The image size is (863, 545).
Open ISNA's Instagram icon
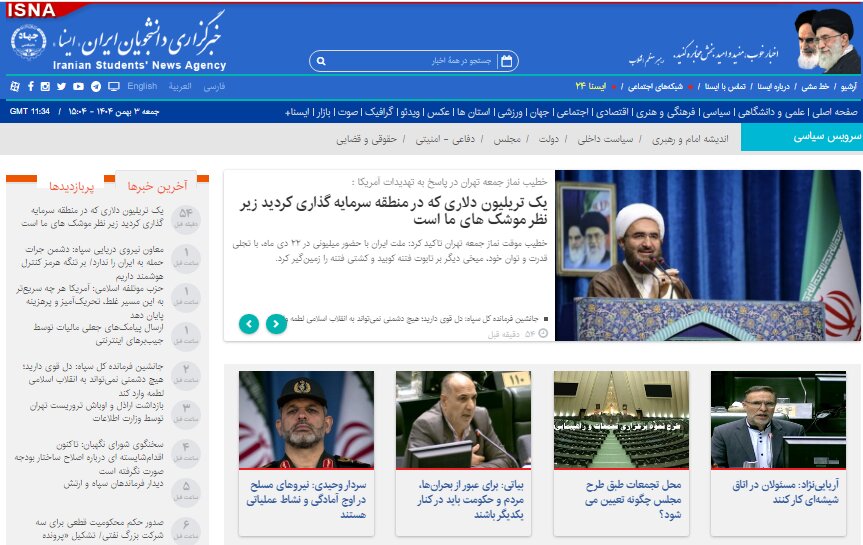(x=45, y=87)
